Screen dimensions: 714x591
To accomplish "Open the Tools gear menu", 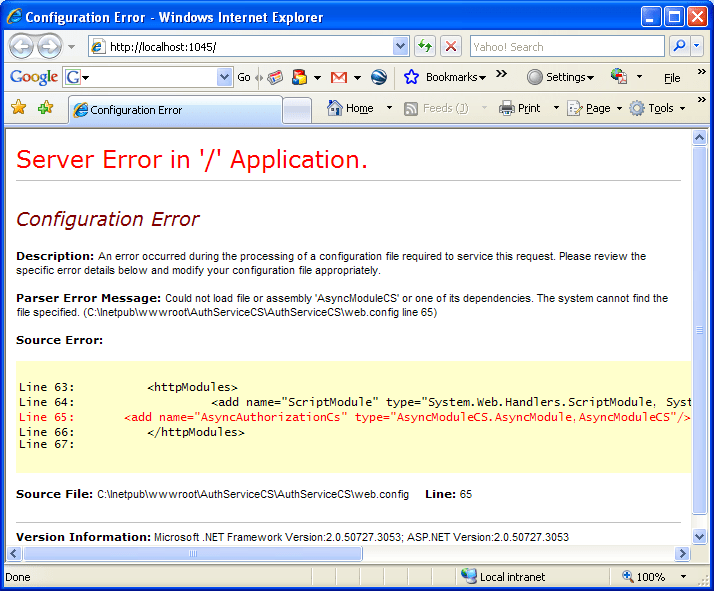I will click(657, 108).
